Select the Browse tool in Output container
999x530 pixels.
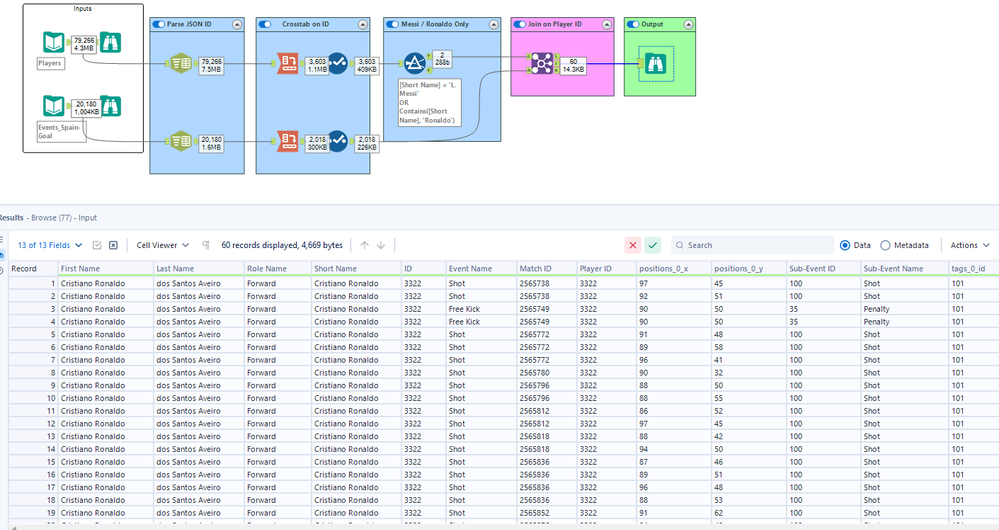pyautogui.click(x=656, y=63)
